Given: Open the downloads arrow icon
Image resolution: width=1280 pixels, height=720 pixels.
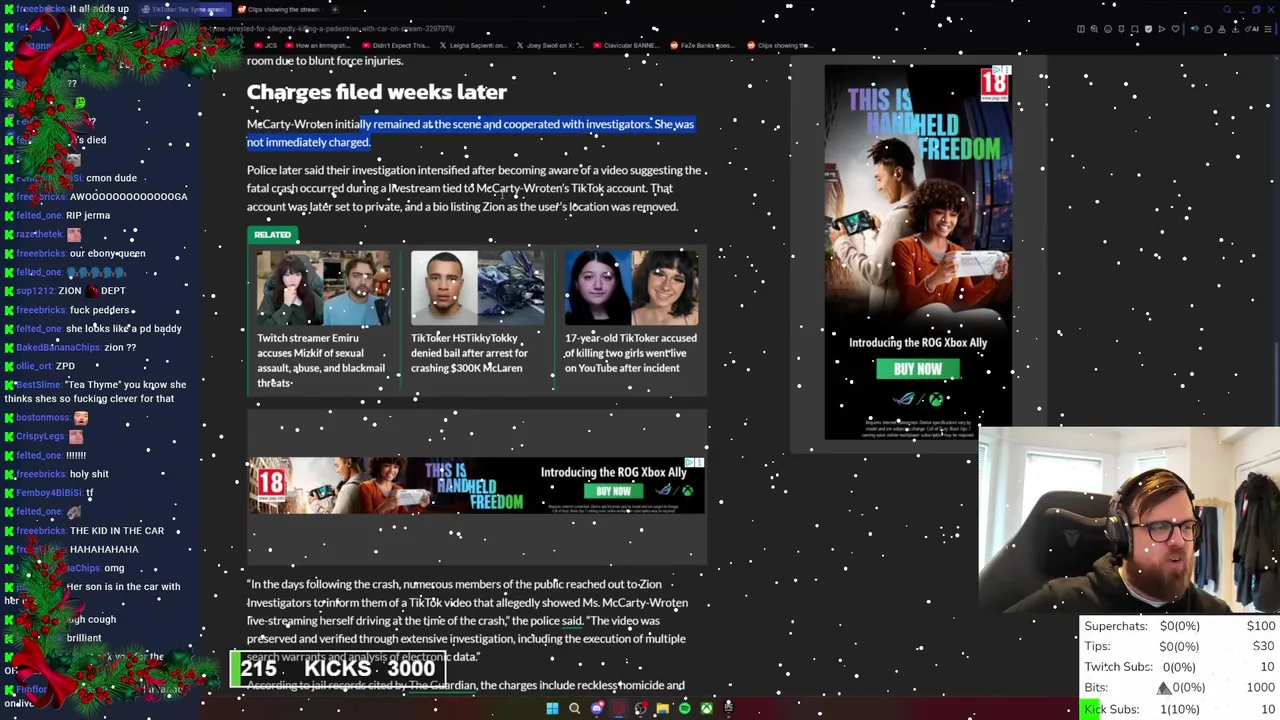Looking at the screenshot, I should click(x=1235, y=29).
